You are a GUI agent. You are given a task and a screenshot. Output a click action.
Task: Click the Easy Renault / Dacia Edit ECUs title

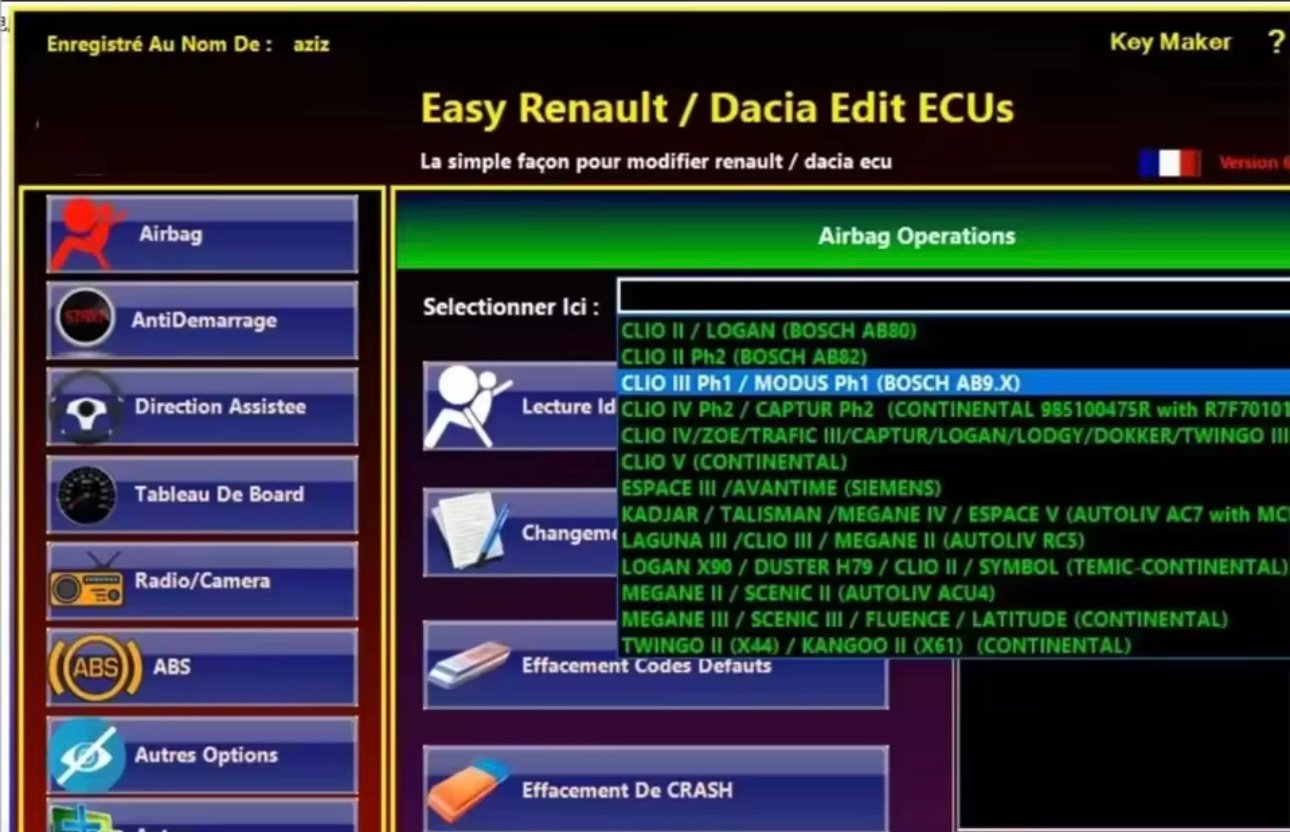tap(717, 108)
